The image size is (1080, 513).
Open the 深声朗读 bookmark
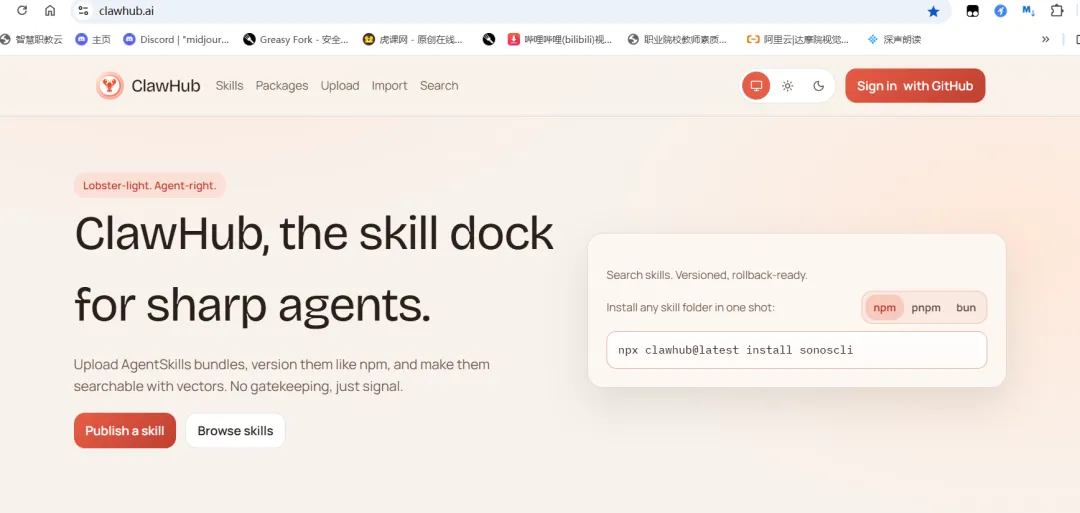point(894,39)
